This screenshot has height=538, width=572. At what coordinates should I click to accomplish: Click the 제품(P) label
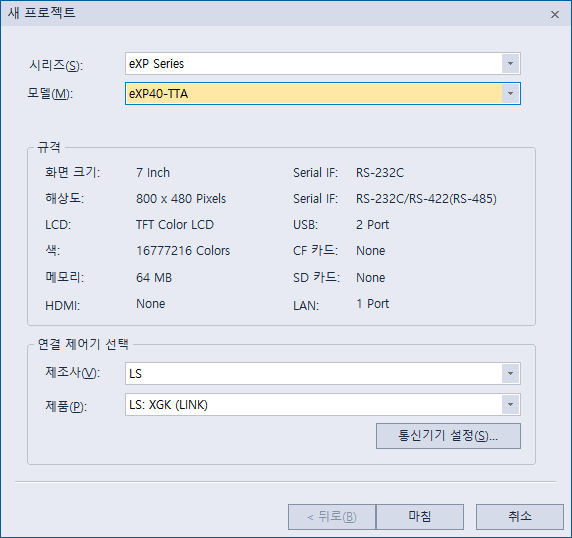click(66, 406)
